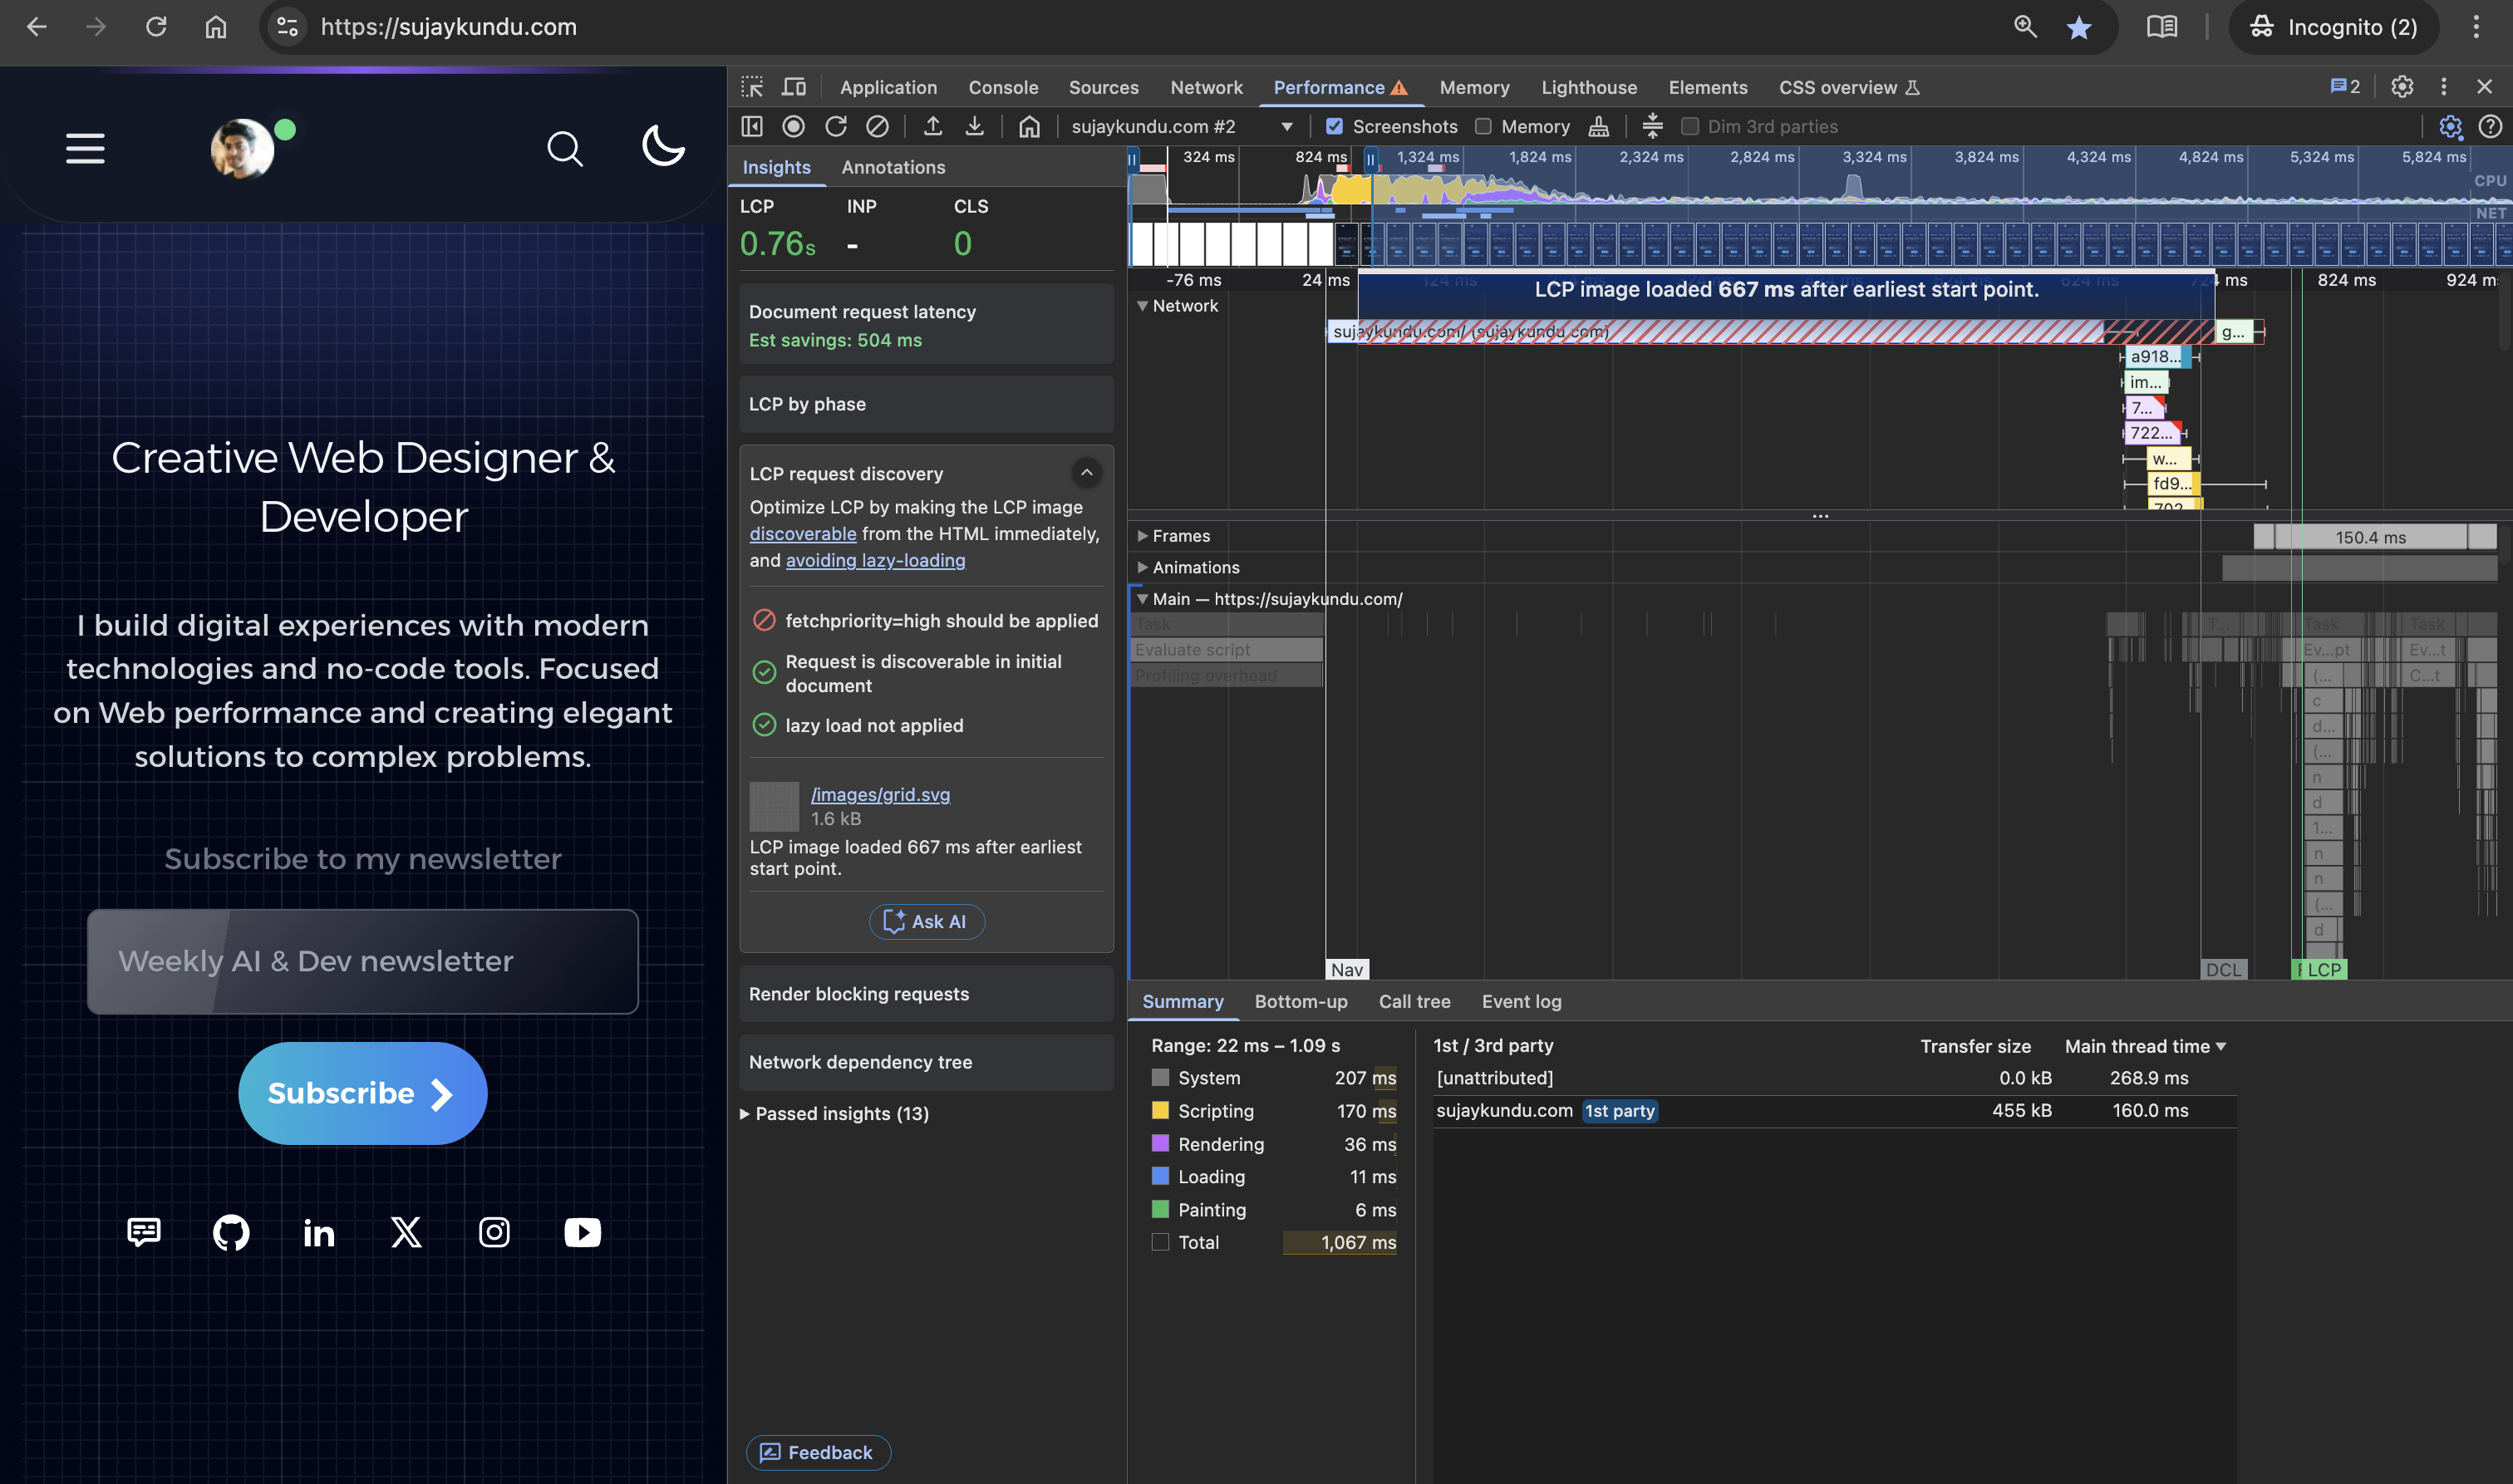Bookmark star icon in address bar
This screenshot has width=2513, height=1484.
tap(2079, 27)
